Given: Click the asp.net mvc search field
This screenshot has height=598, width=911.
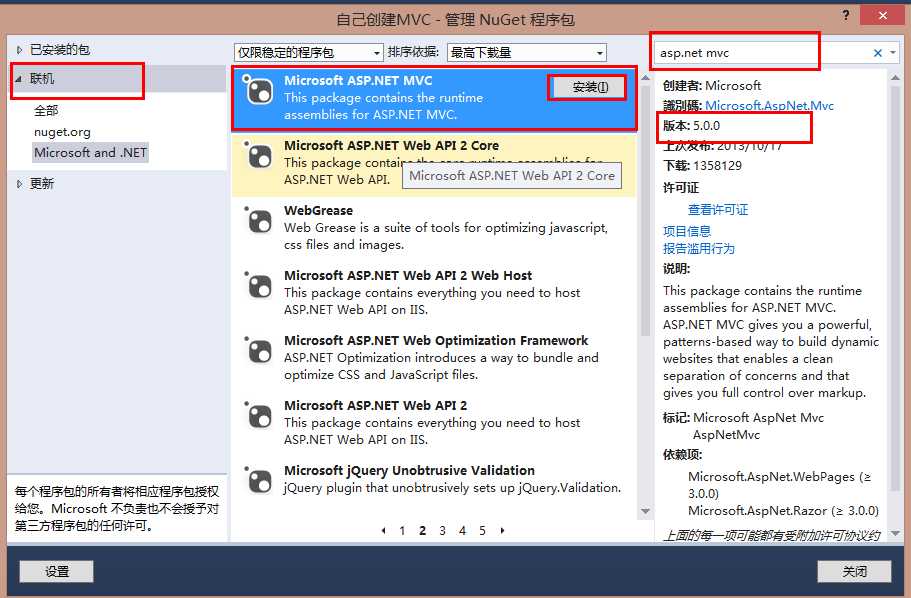Looking at the screenshot, I should coord(762,53).
